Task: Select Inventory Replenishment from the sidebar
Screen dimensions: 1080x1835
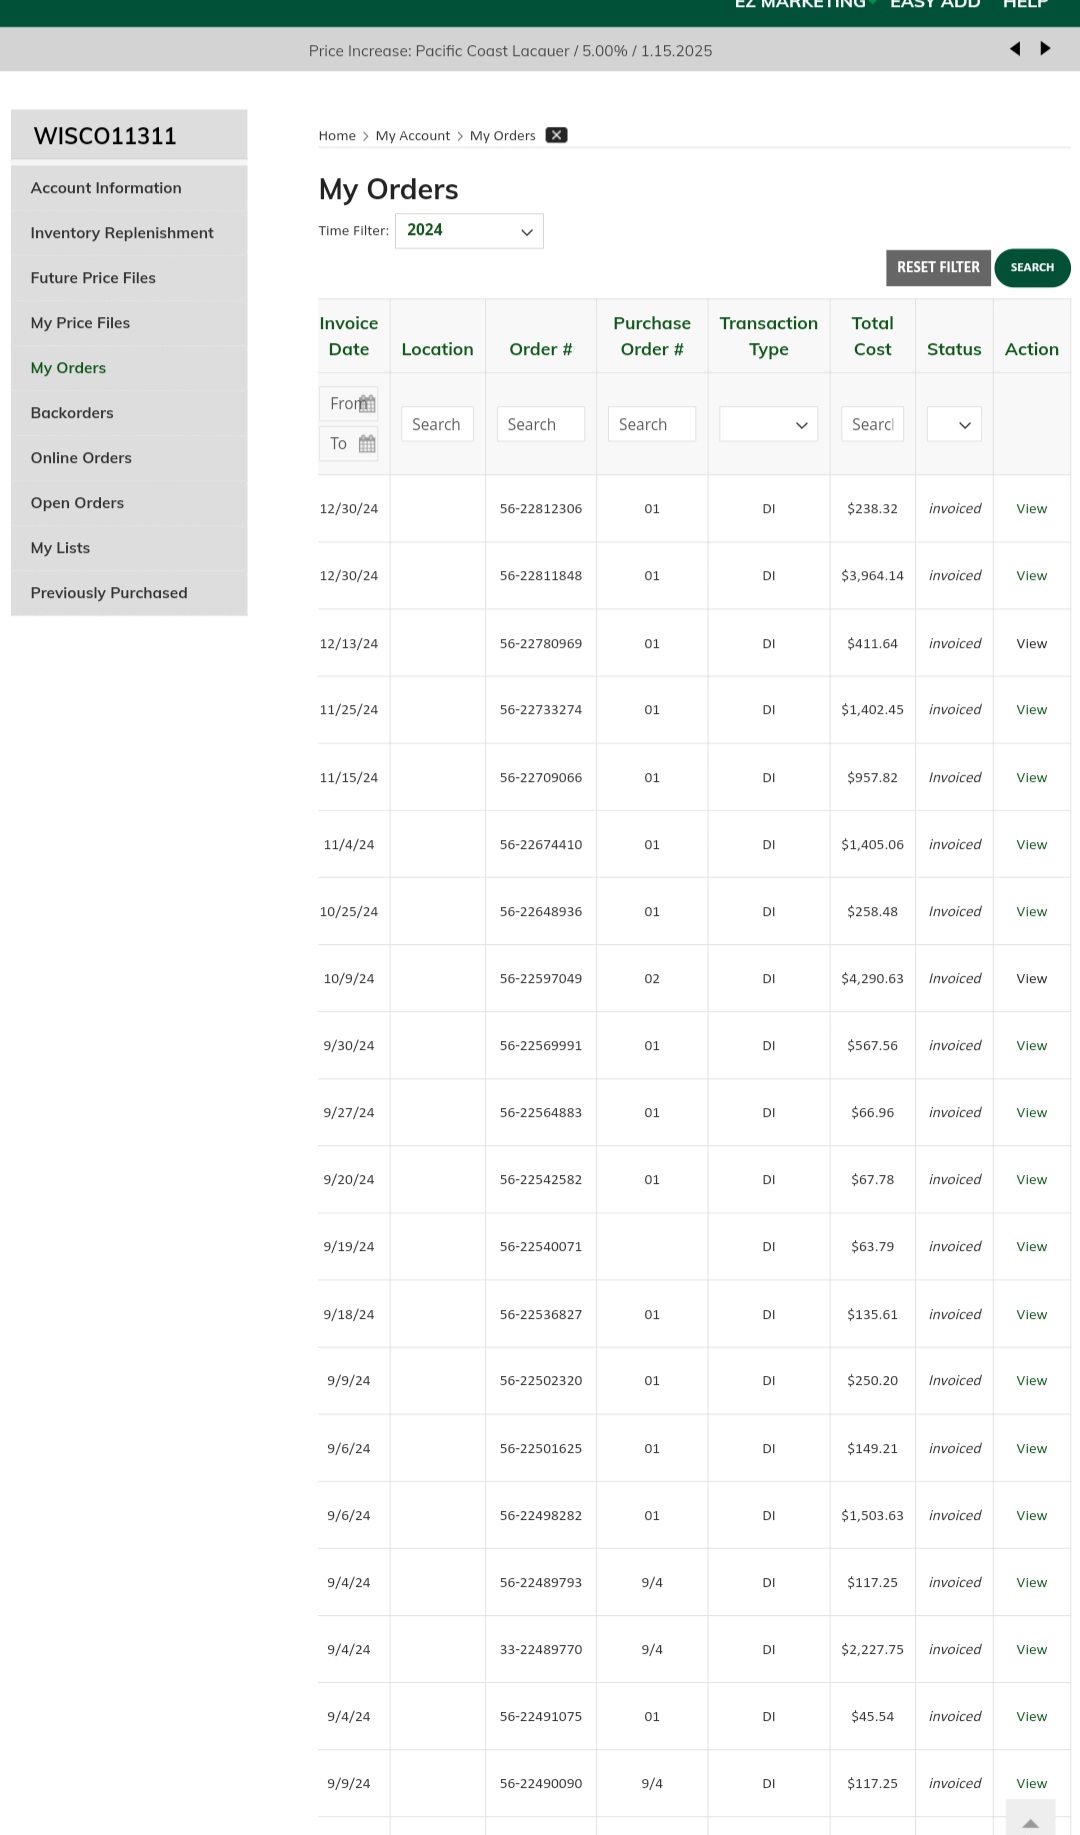Action: click(122, 233)
